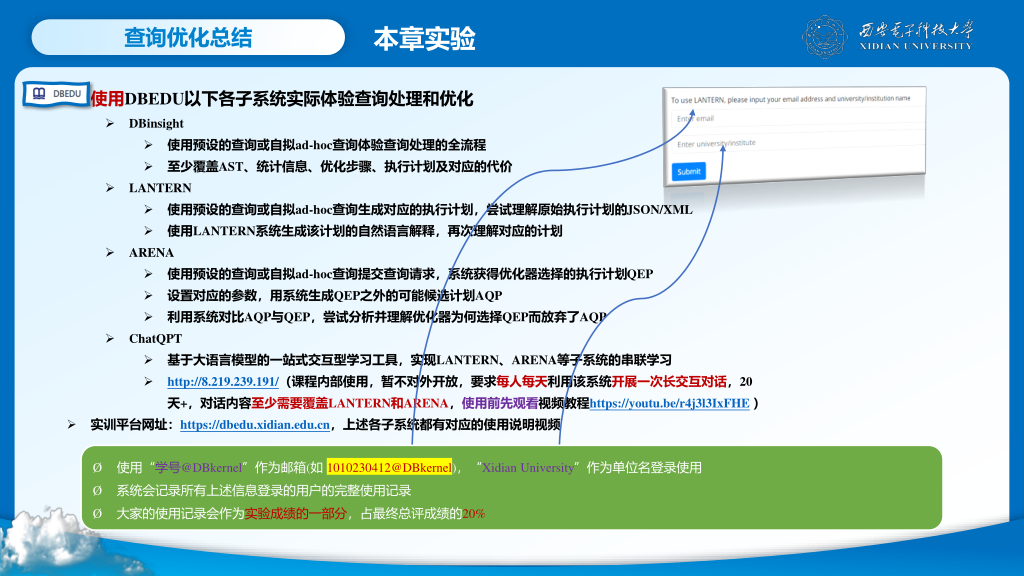This screenshot has height=576, width=1024.
Task: Click the red text 开展一次长交互对话
Action: coord(669,381)
